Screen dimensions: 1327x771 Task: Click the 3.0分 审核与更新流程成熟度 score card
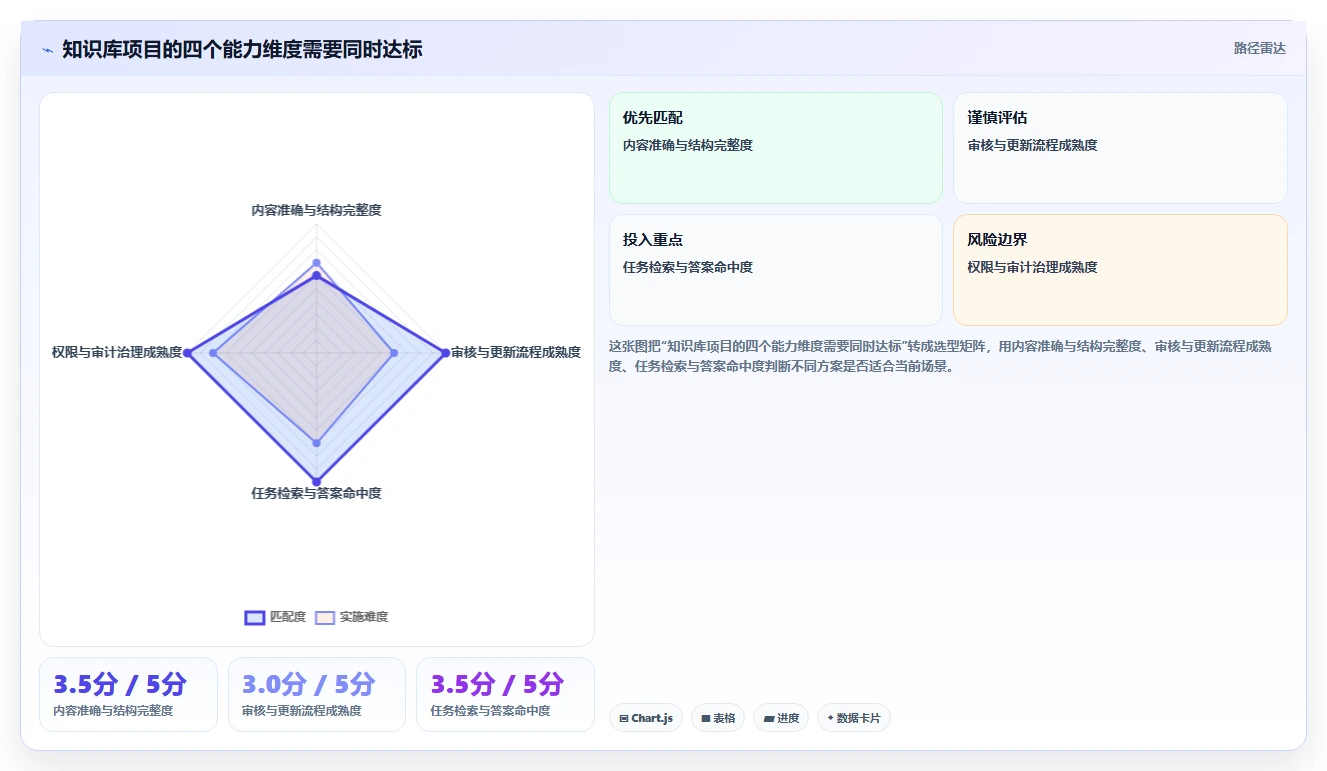point(317,694)
